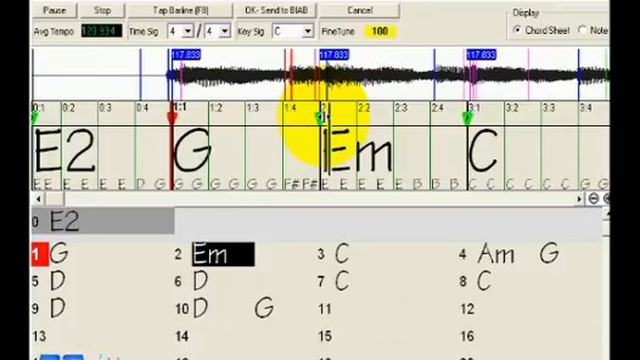Click beat label 2:3 in ruler

click(x=400, y=108)
